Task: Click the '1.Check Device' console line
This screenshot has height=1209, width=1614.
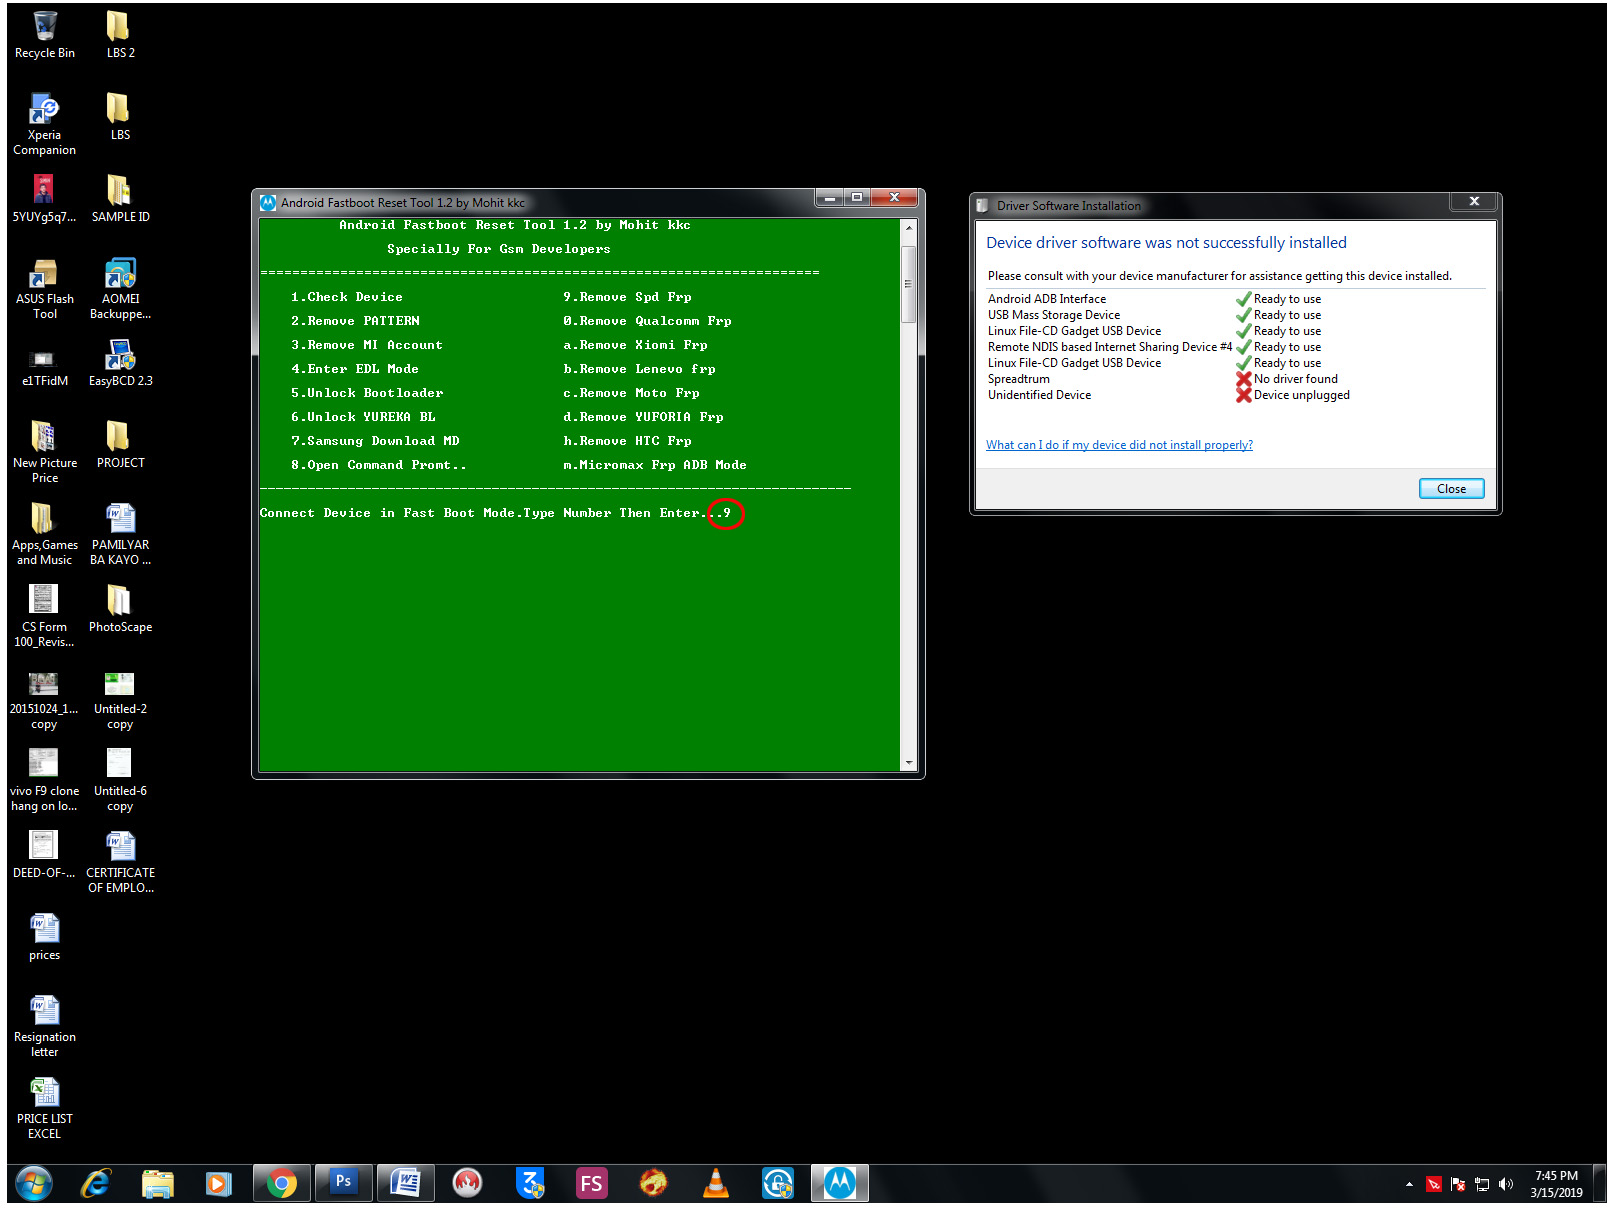Action: 347,297
